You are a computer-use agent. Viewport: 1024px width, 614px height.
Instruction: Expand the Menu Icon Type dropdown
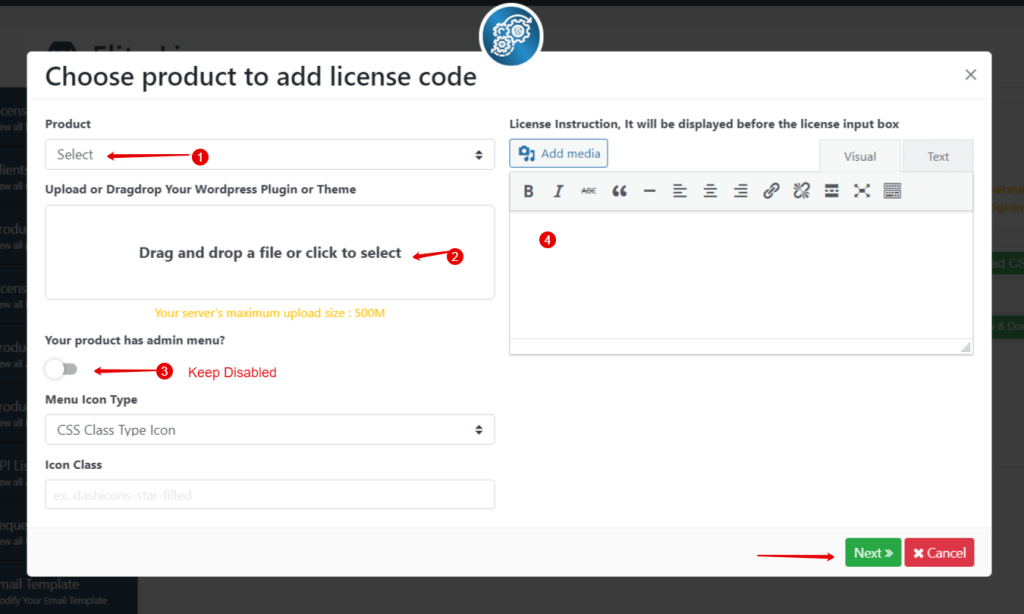click(x=269, y=430)
